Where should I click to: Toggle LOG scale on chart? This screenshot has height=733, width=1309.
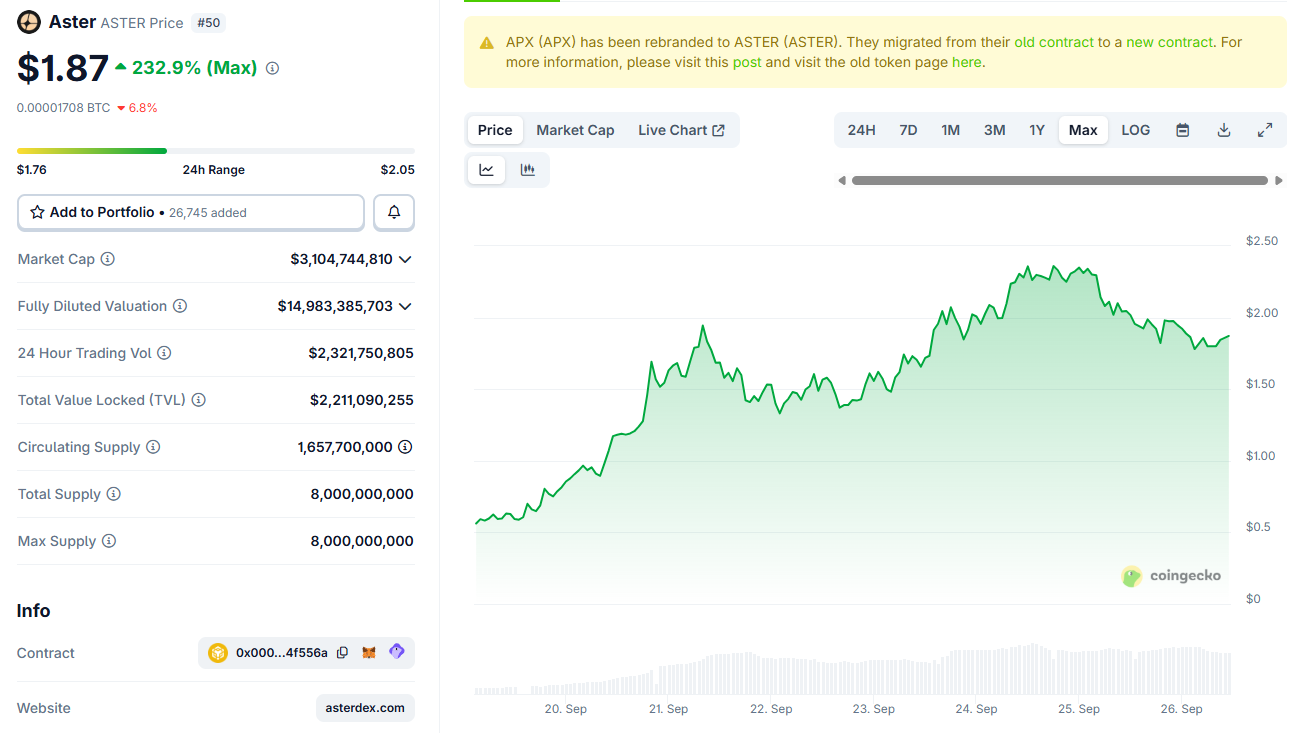click(1135, 130)
